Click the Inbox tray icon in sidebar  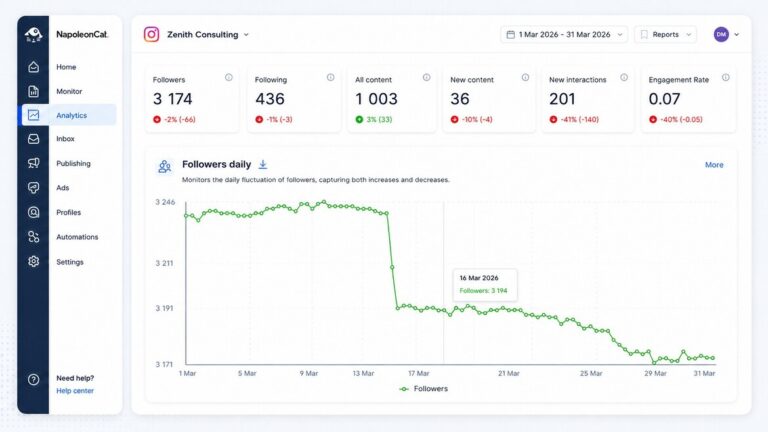tap(33, 139)
